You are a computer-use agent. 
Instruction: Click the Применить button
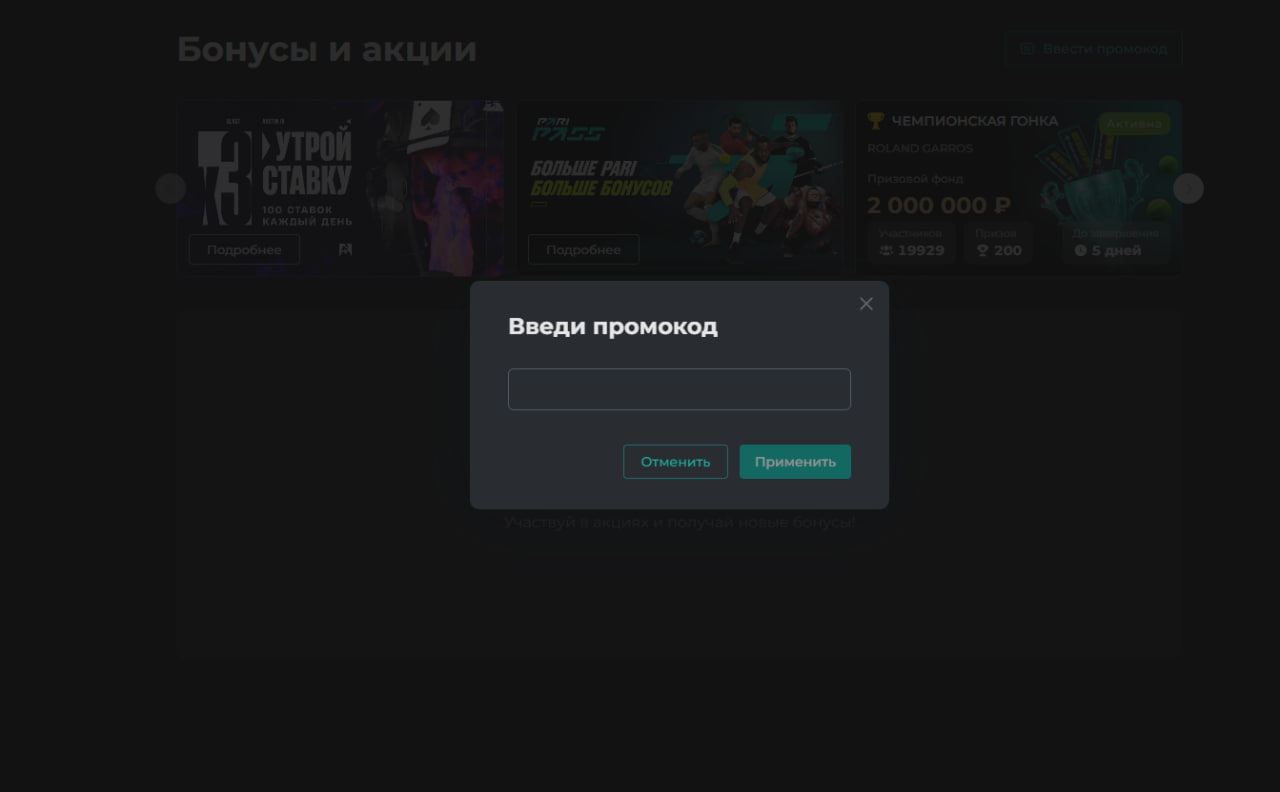795,461
